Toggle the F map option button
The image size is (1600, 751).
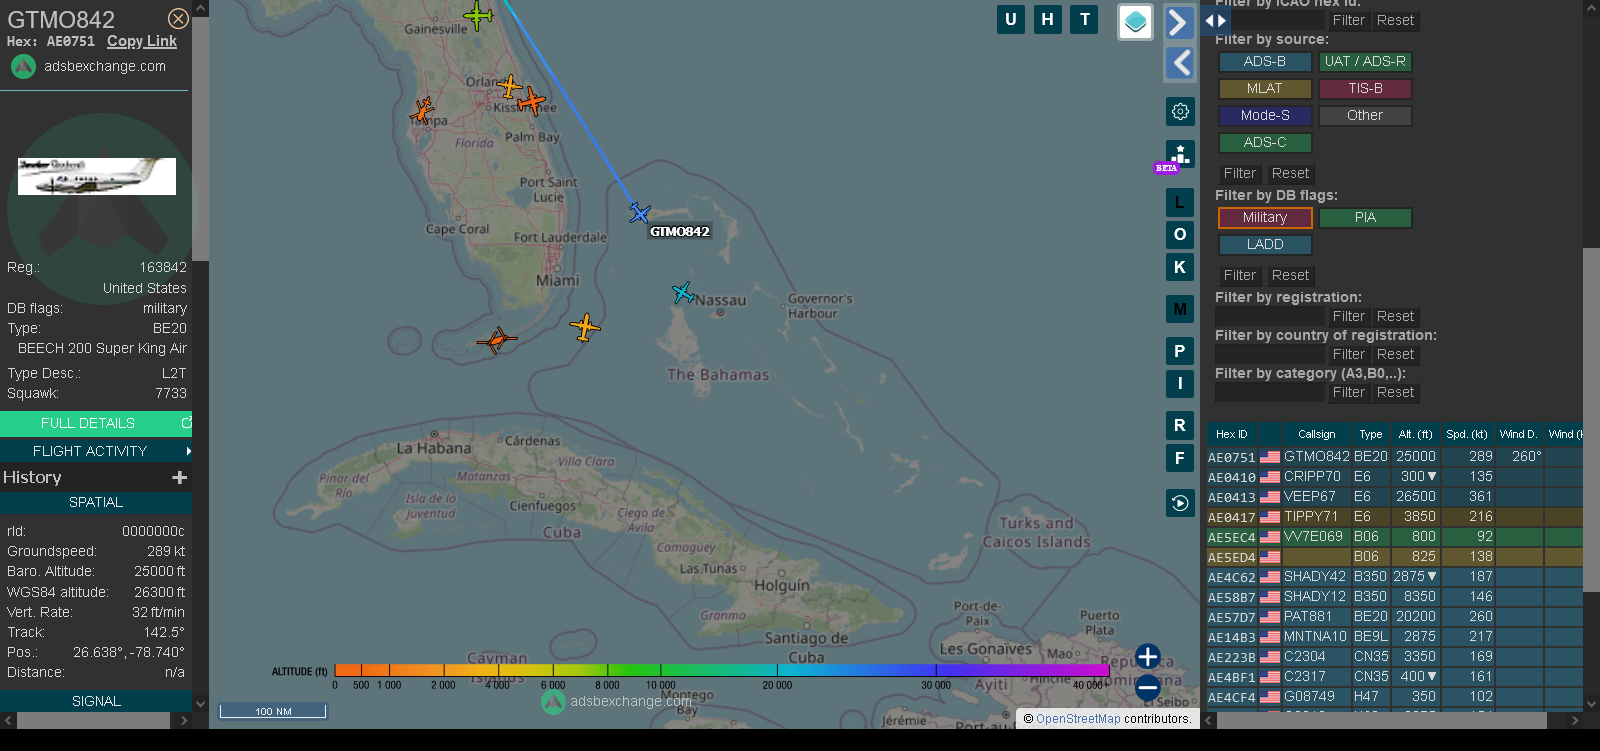pos(1180,458)
